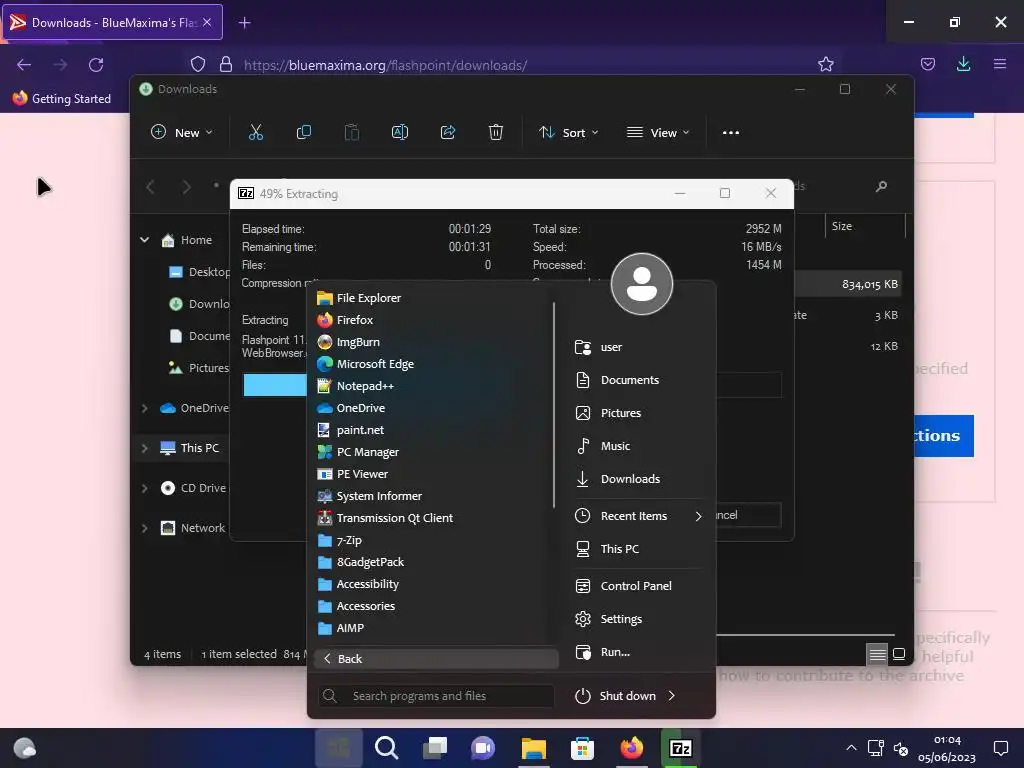The image size is (1024, 768).
Task: Click the 7-Zip taskbar icon
Action: (680, 748)
